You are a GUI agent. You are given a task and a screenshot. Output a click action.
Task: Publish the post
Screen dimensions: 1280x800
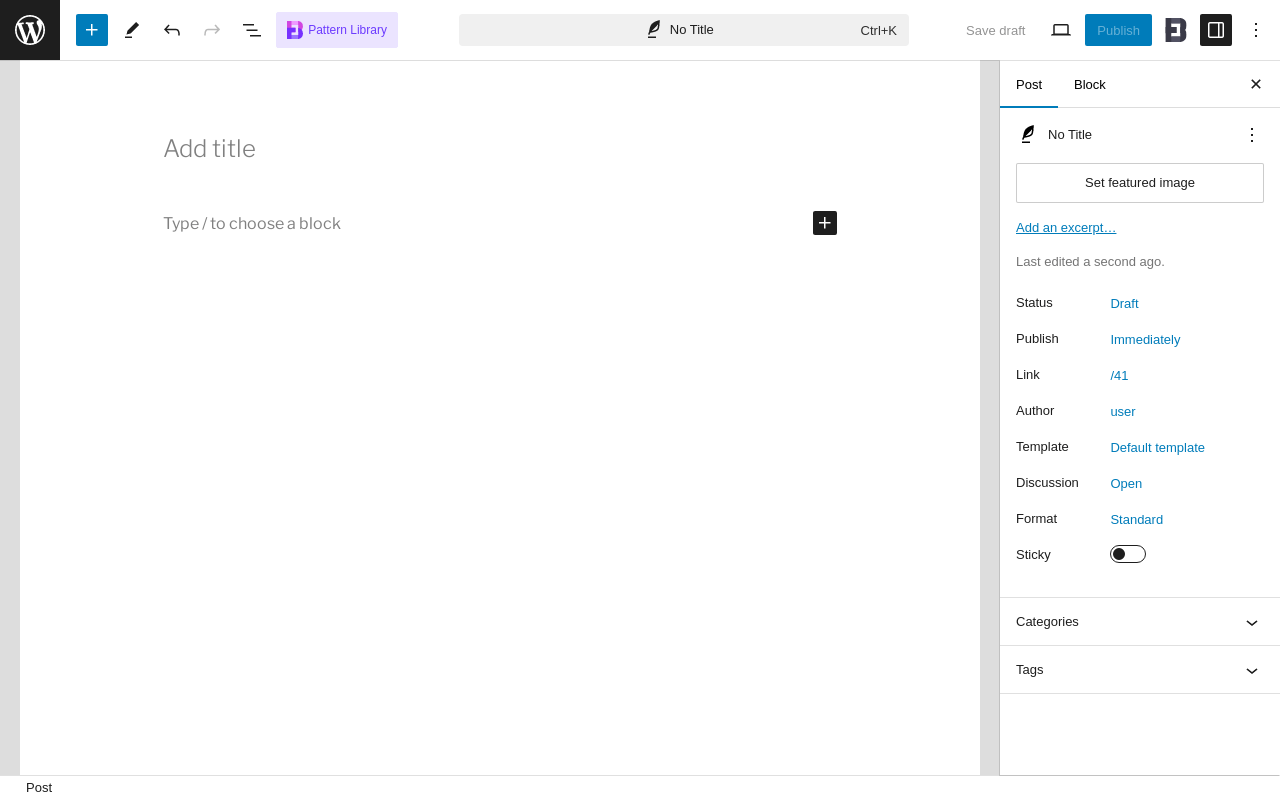[x=1118, y=30]
